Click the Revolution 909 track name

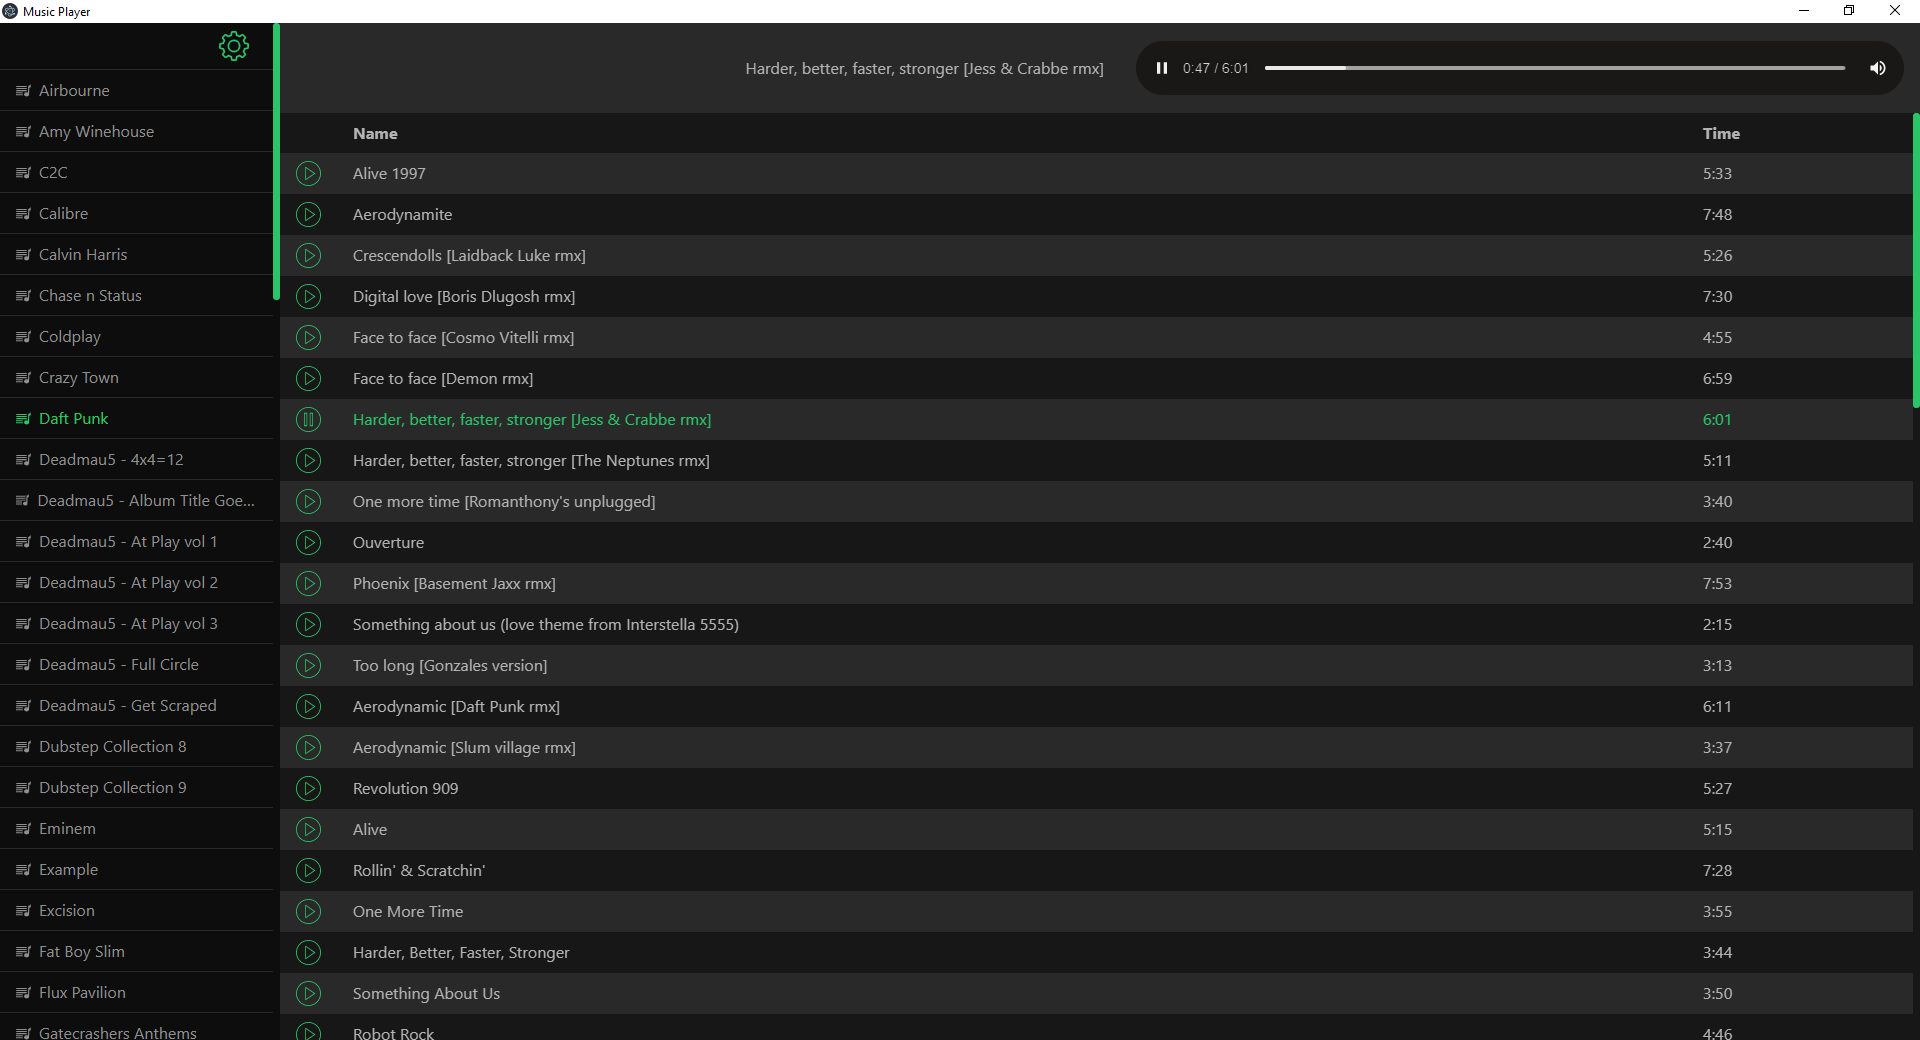(405, 789)
